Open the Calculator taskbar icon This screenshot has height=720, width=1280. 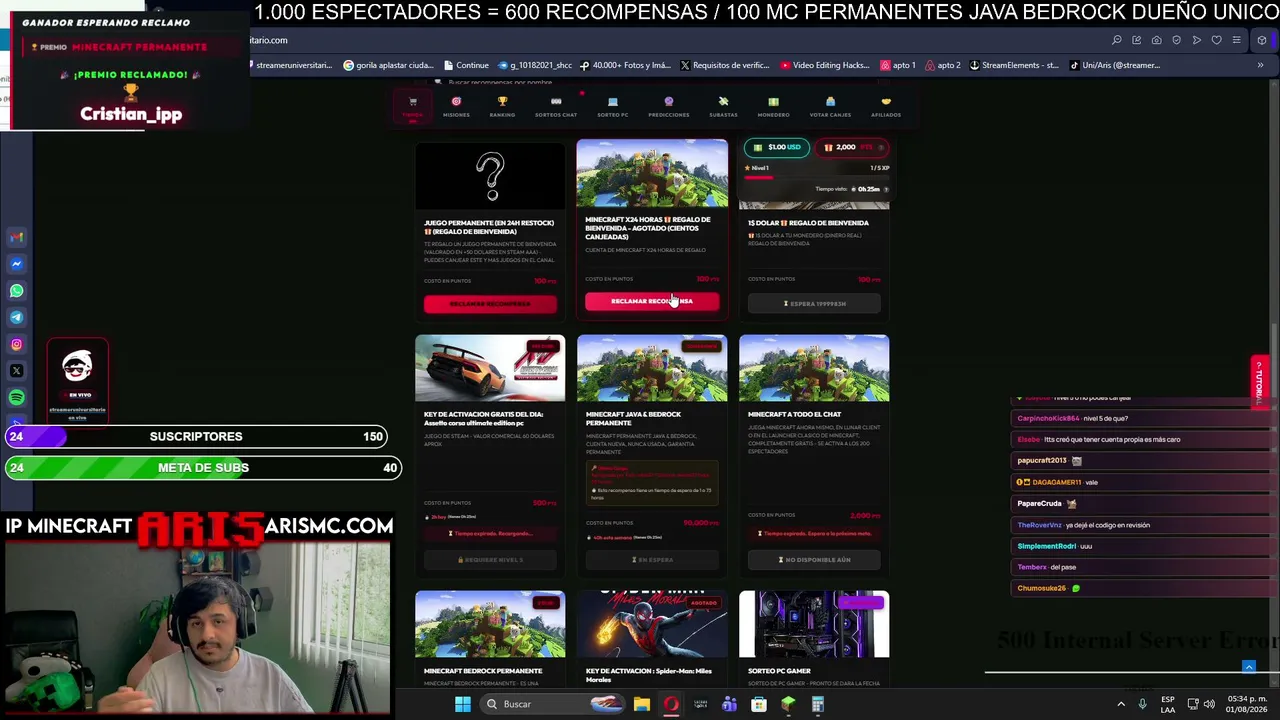pyautogui.click(x=817, y=704)
